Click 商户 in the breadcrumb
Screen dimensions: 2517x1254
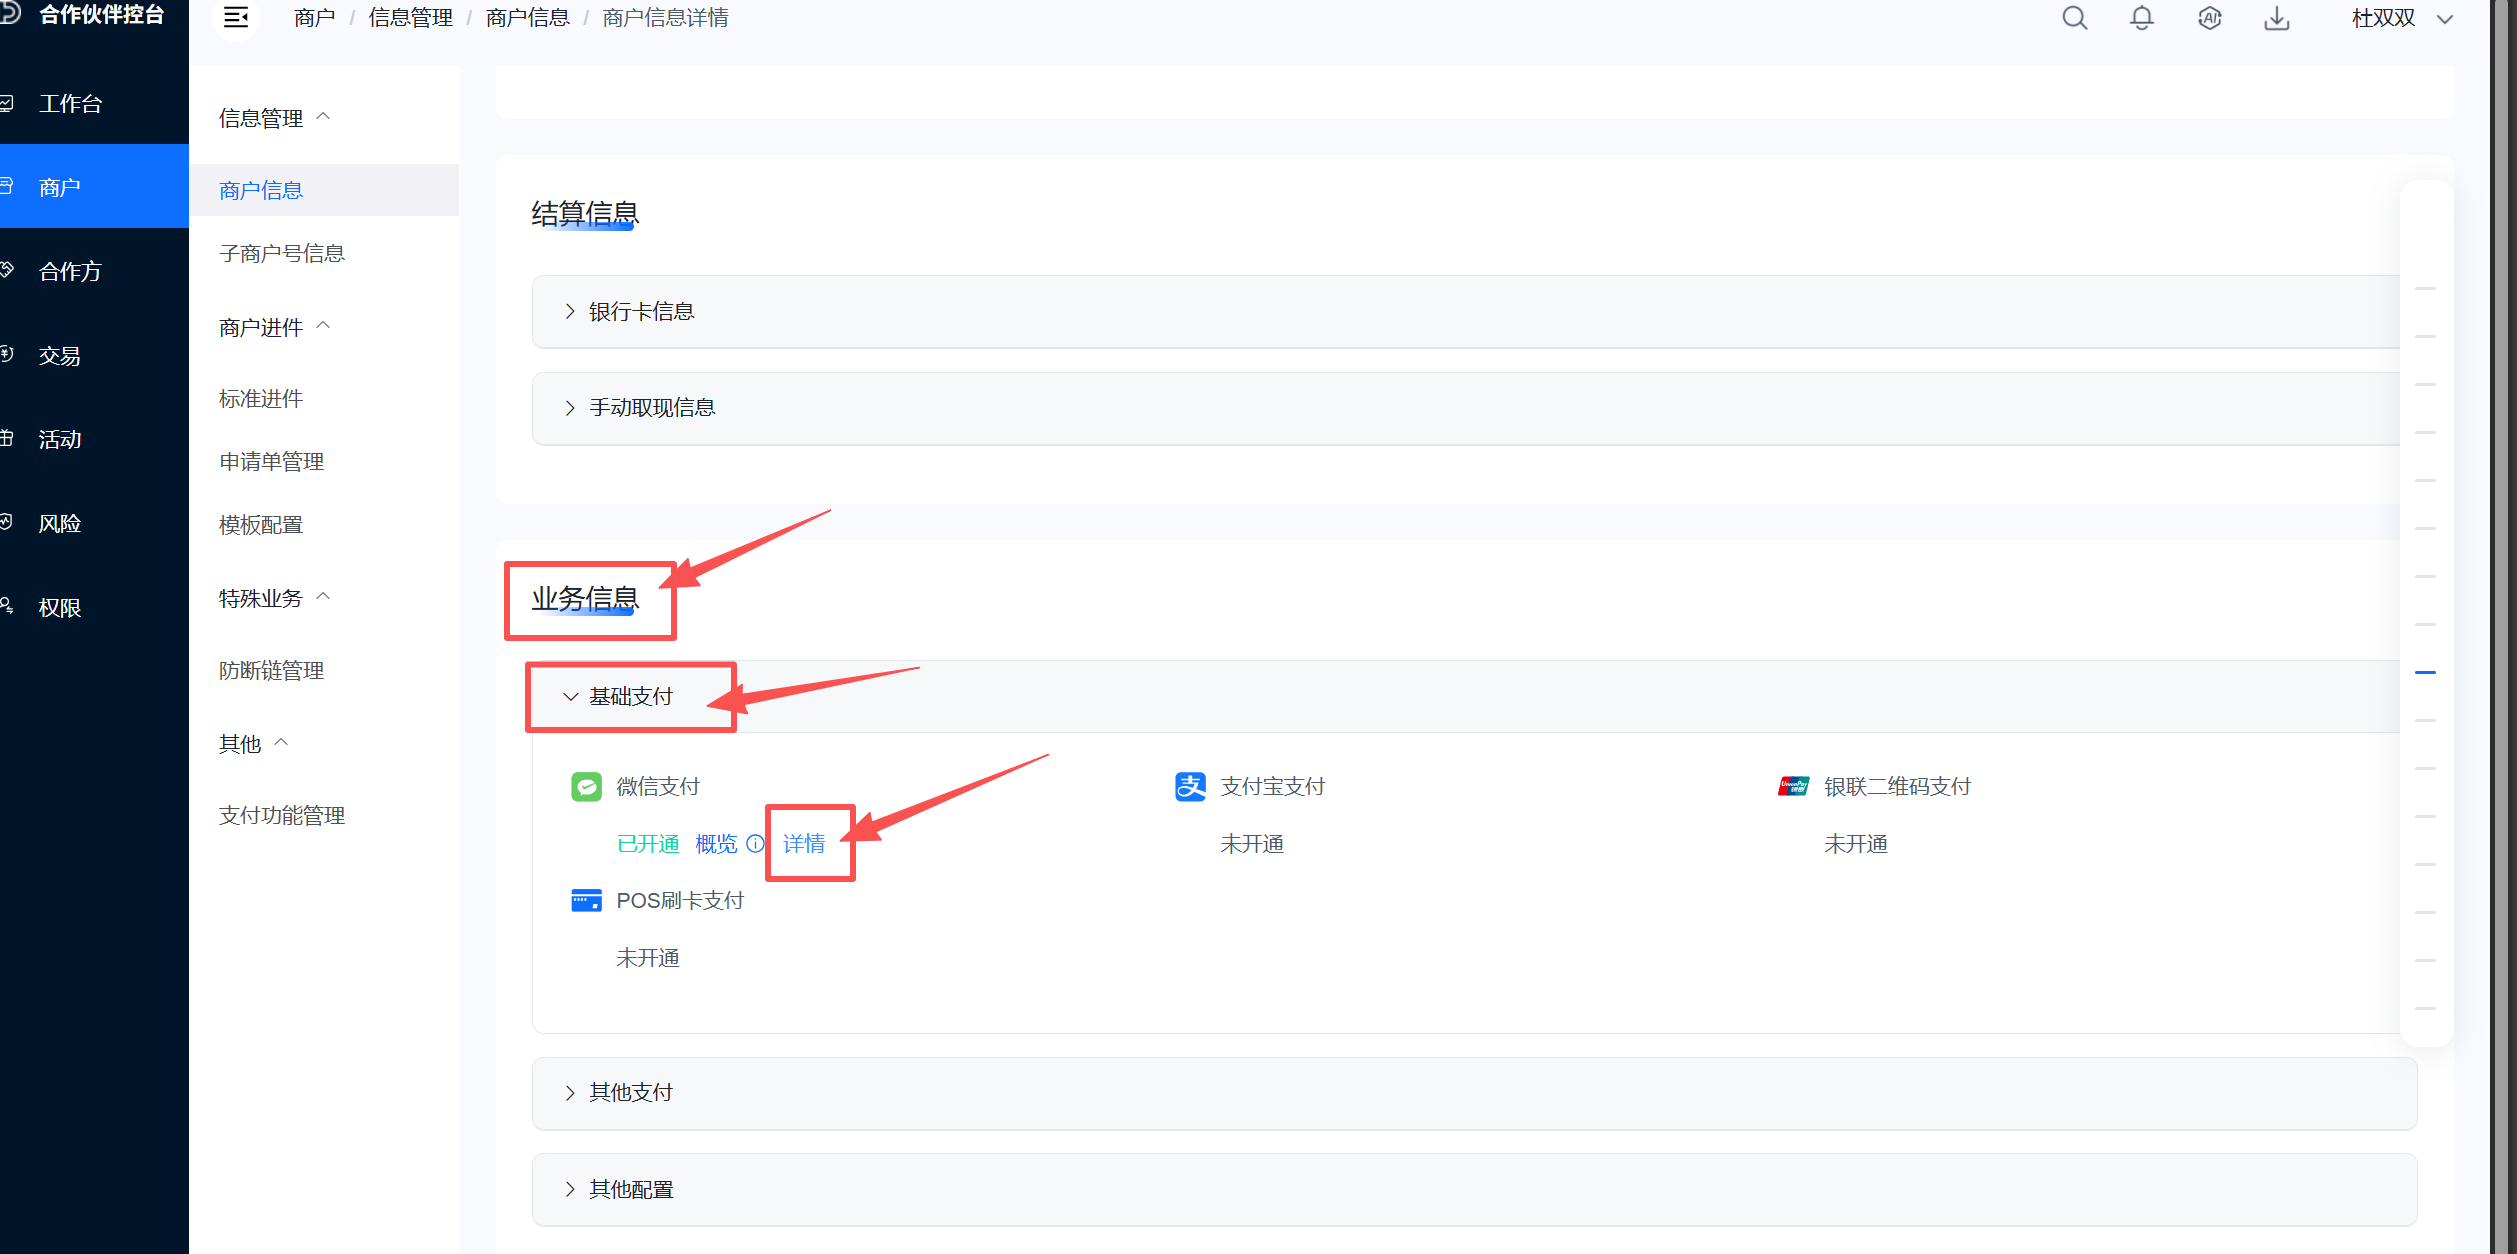315,18
